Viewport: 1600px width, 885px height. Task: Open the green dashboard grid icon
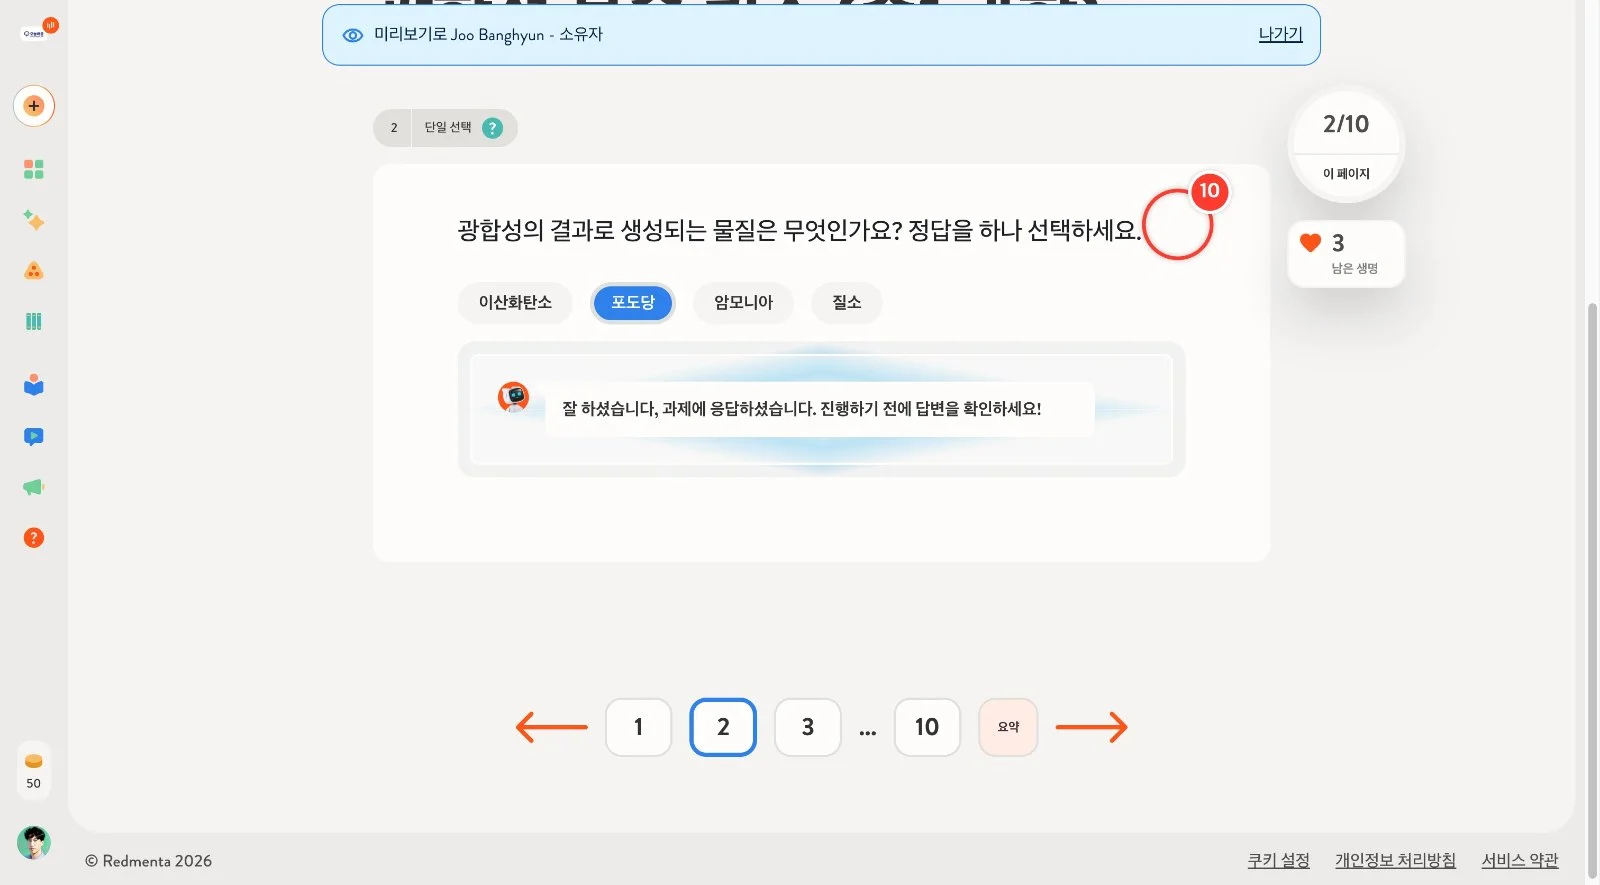tap(34, 169)
